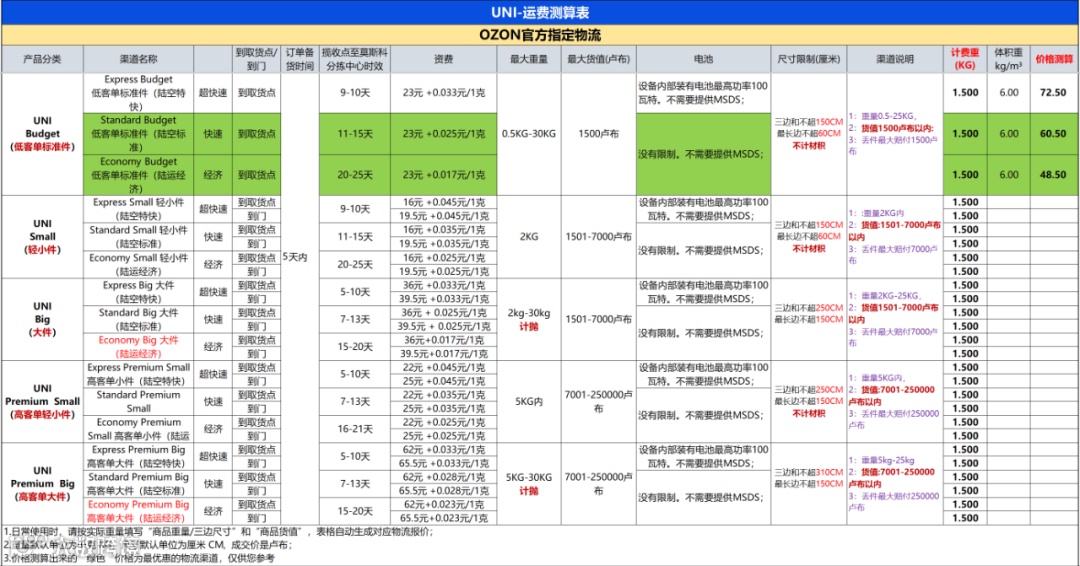Select the 2kg-30kg 计抛 weight cell
1080x566 pixels.
point(529,319)
